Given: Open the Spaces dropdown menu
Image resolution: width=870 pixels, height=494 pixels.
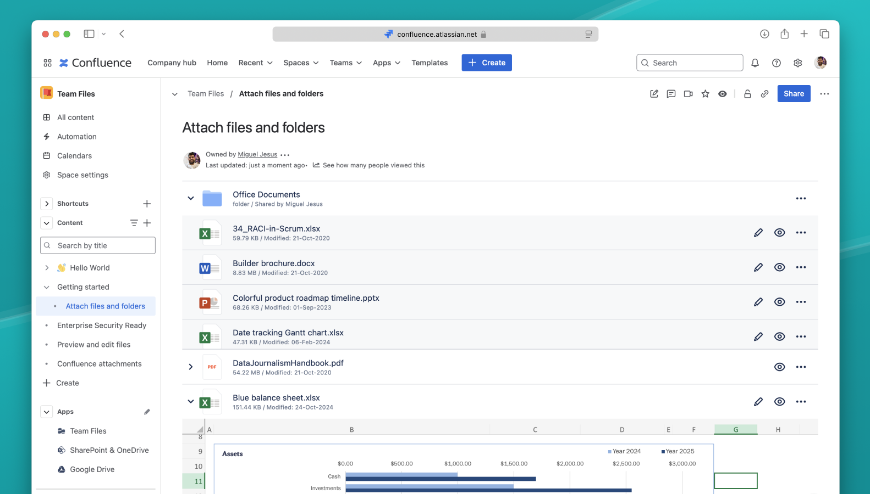Looking at the screenshot, I should click(x=300, y=63).
